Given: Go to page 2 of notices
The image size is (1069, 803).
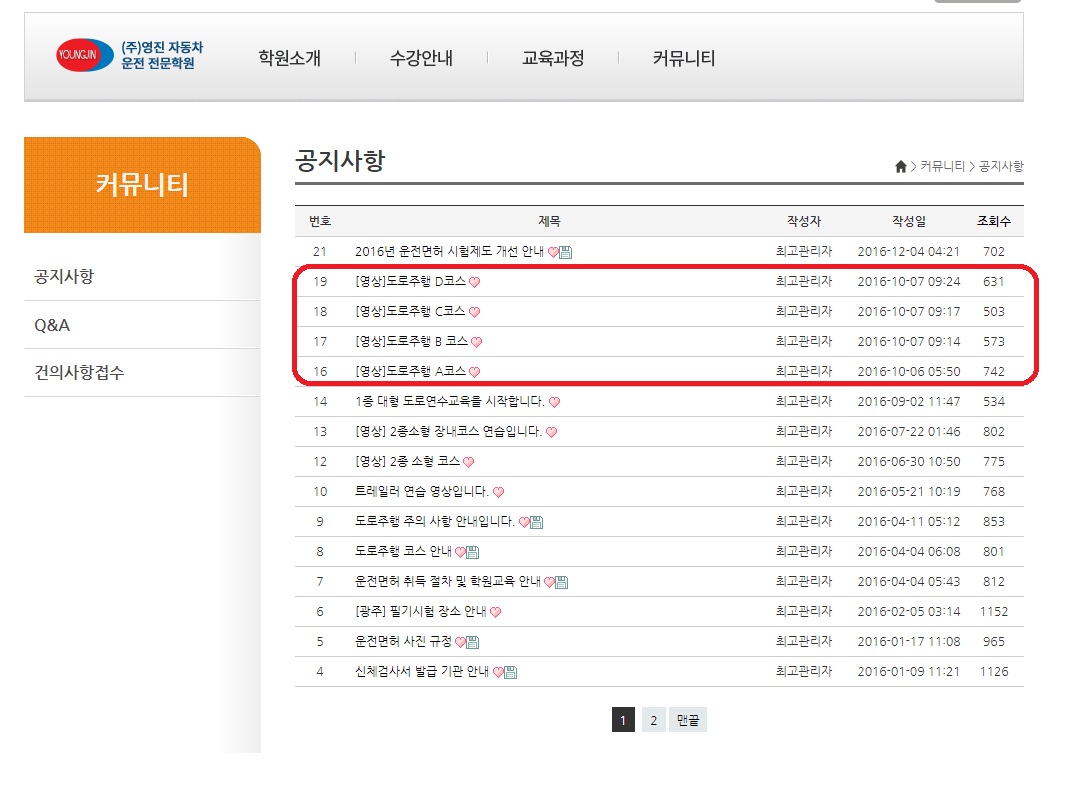Looking at the screenshot, I should [653, 720].
